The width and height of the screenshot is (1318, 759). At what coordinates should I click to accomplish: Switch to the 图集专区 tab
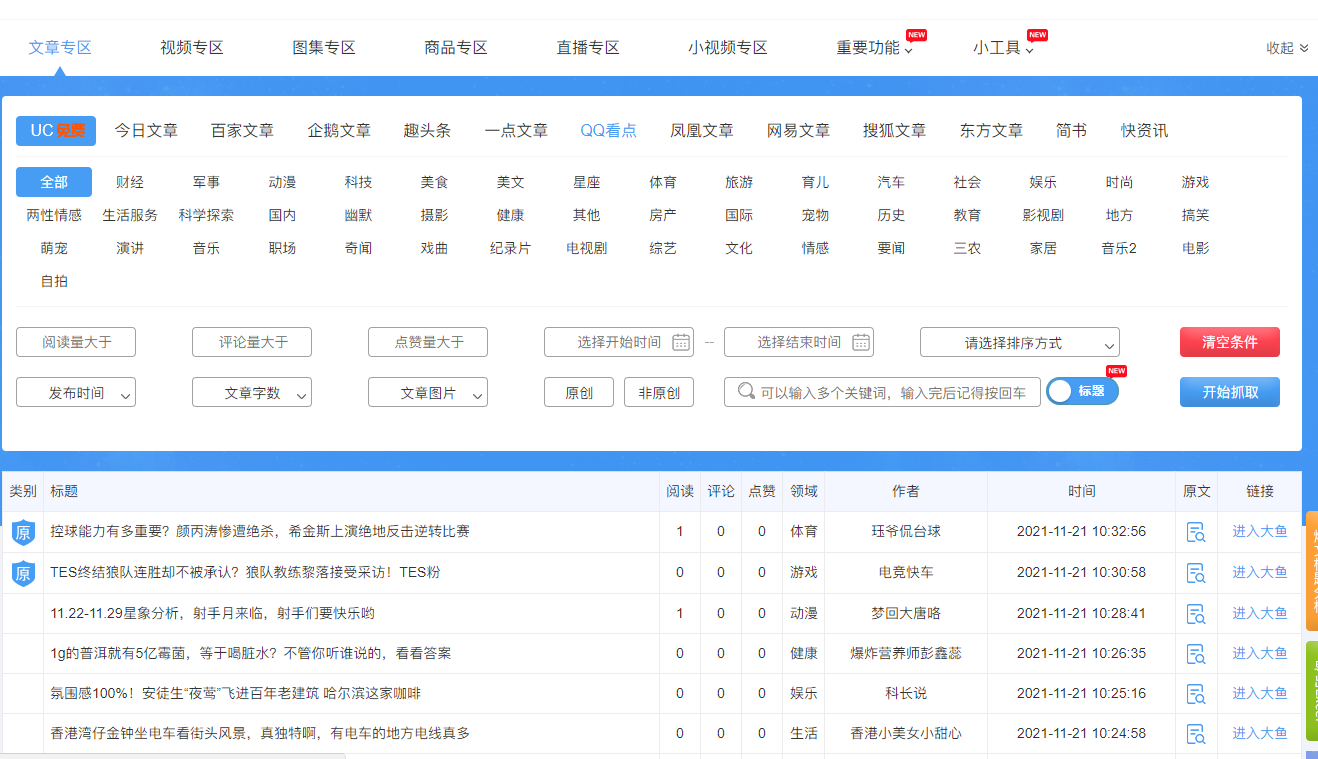point(324,48)
